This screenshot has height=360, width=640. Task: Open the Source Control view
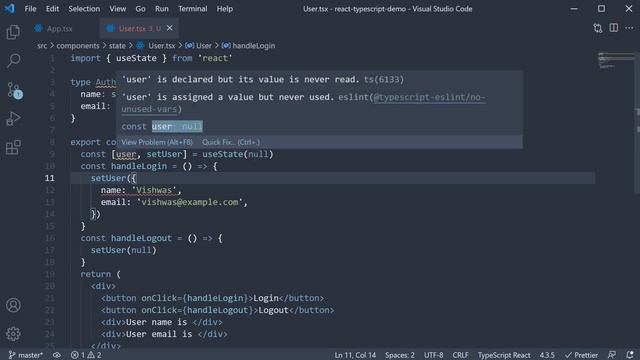point(14,90)
